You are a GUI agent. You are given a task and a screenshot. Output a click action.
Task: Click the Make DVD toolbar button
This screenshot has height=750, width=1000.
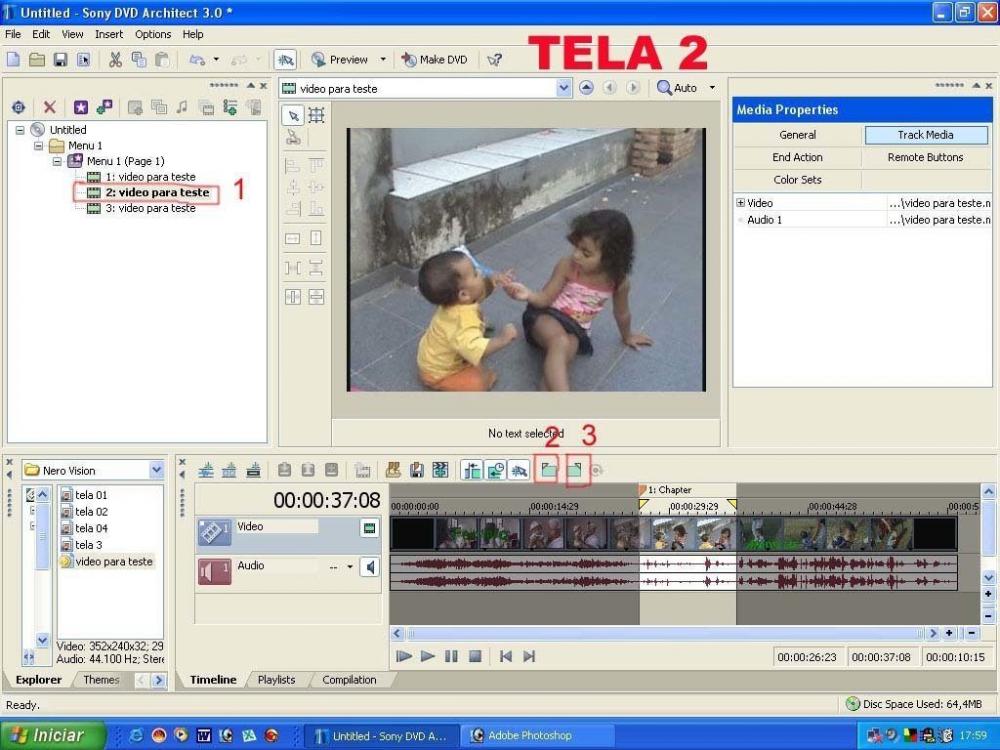(x=434, y=60)
